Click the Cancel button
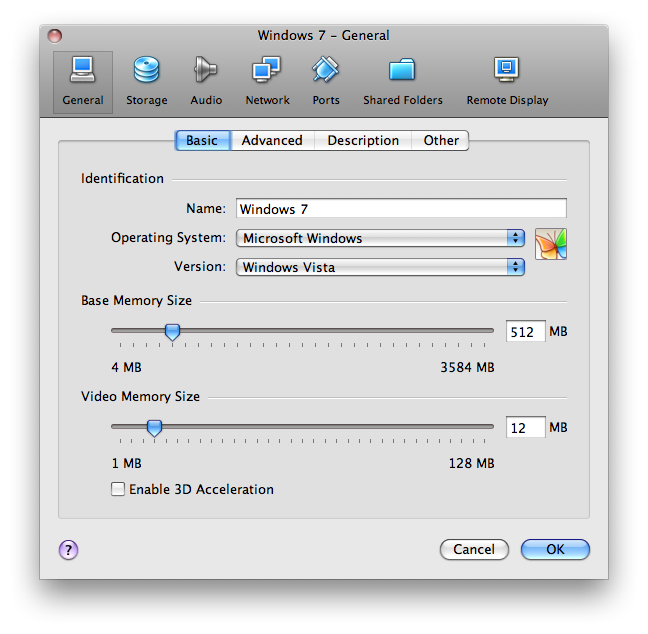 click(474, 549)
